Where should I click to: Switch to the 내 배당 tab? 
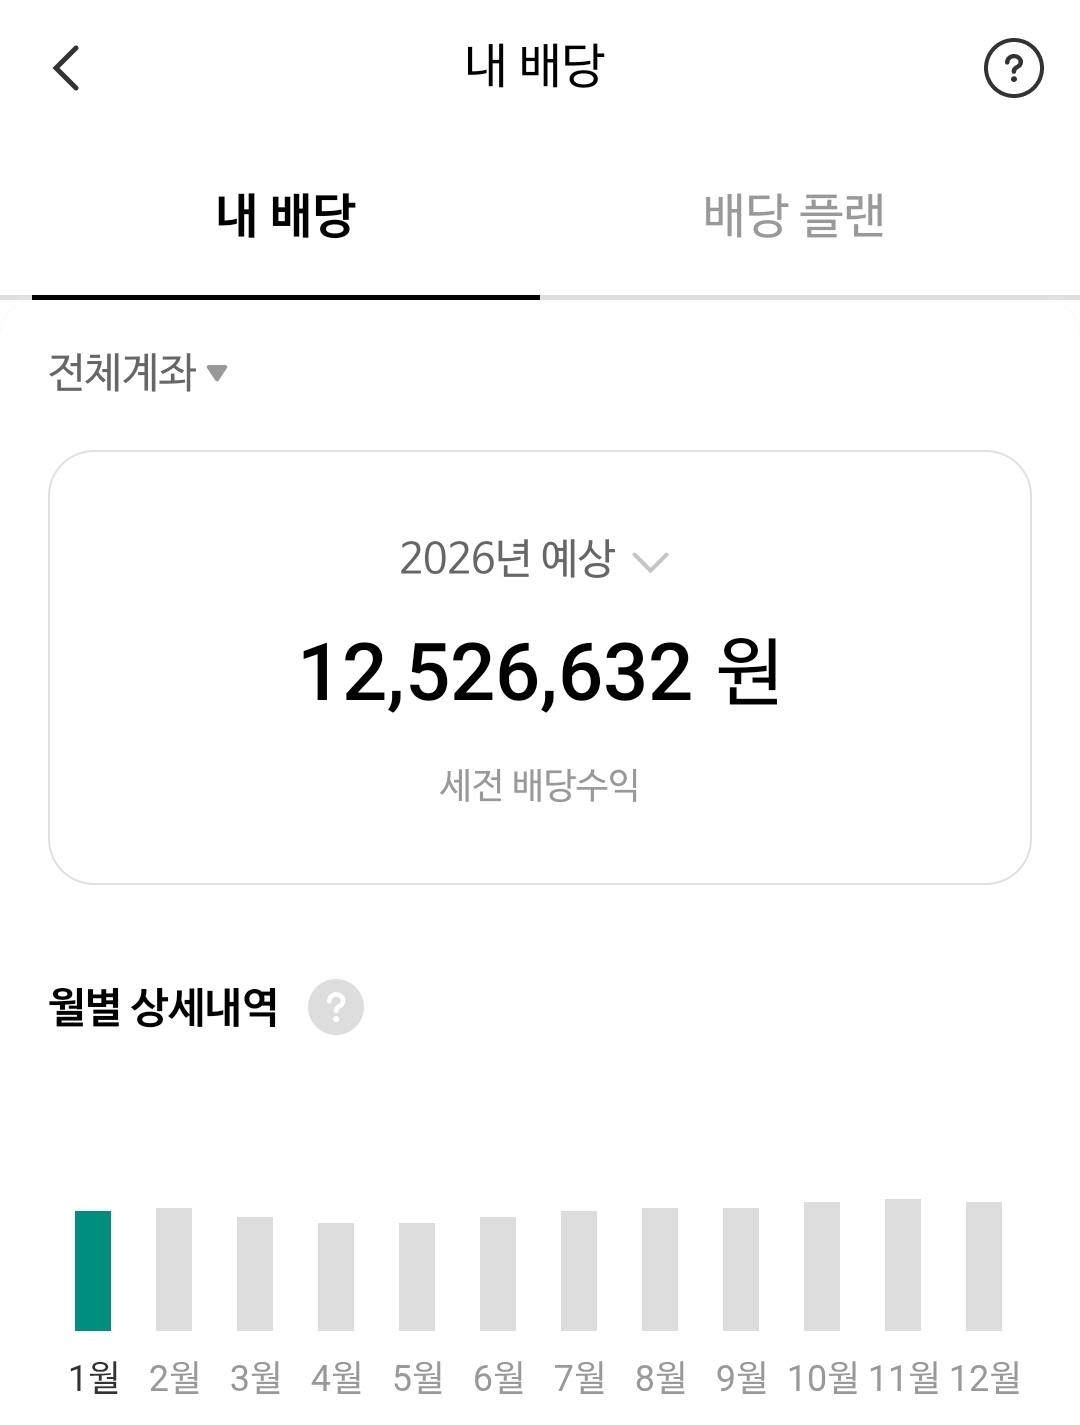[x=286, y=216]
